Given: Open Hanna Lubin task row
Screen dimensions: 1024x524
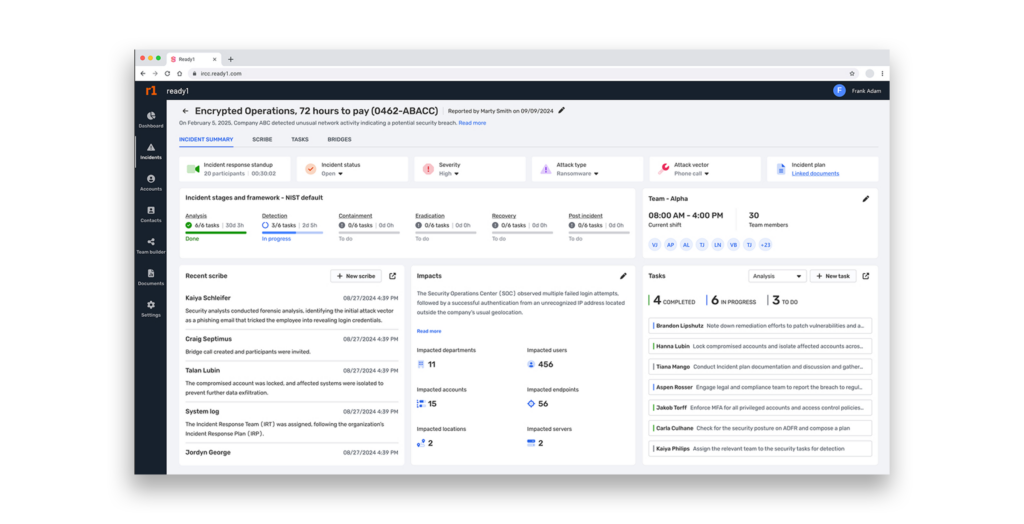Looking at the screenshot, I should point(760,346).
